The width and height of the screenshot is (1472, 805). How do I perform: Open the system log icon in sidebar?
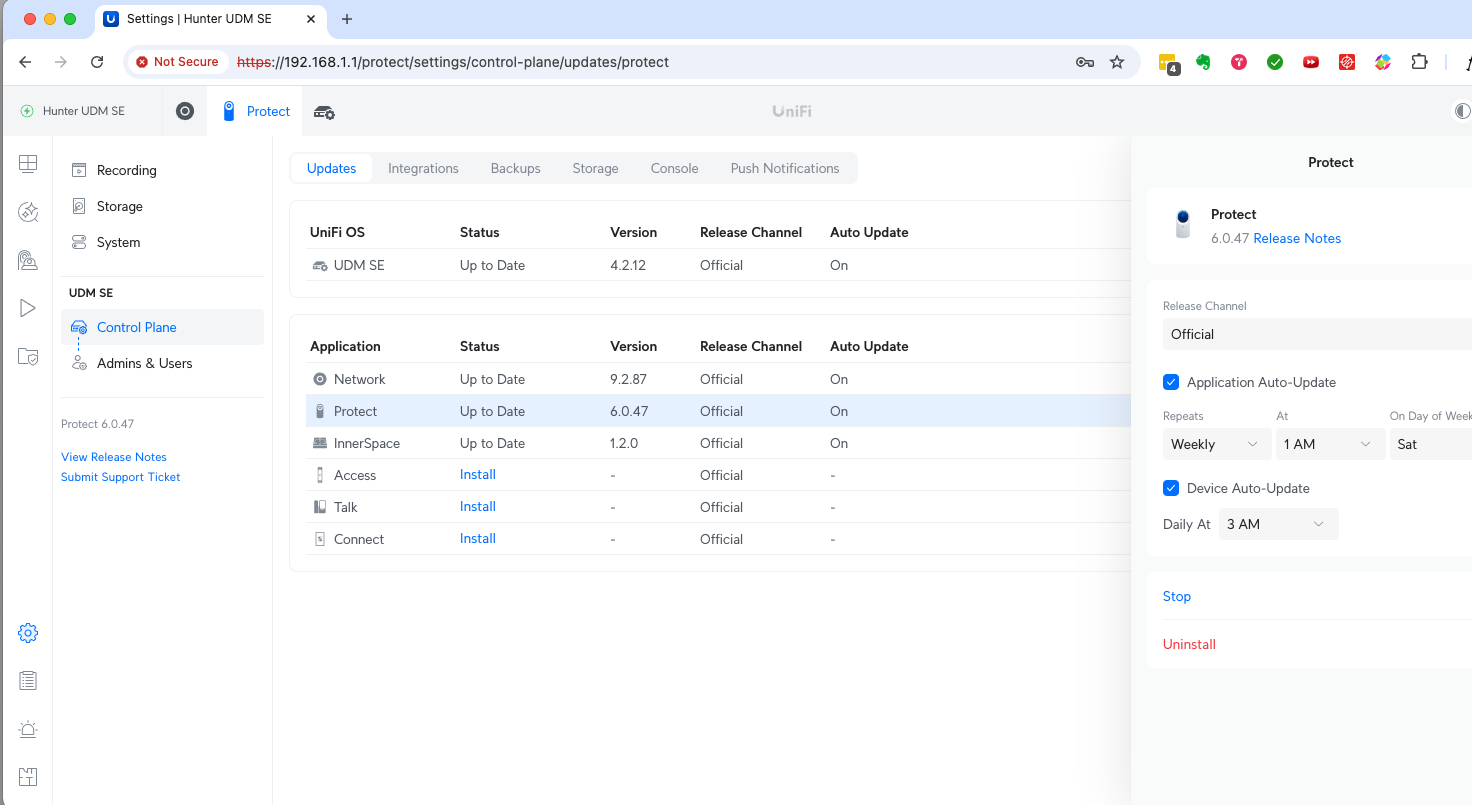pyautogui.click(x=28, y=681)
